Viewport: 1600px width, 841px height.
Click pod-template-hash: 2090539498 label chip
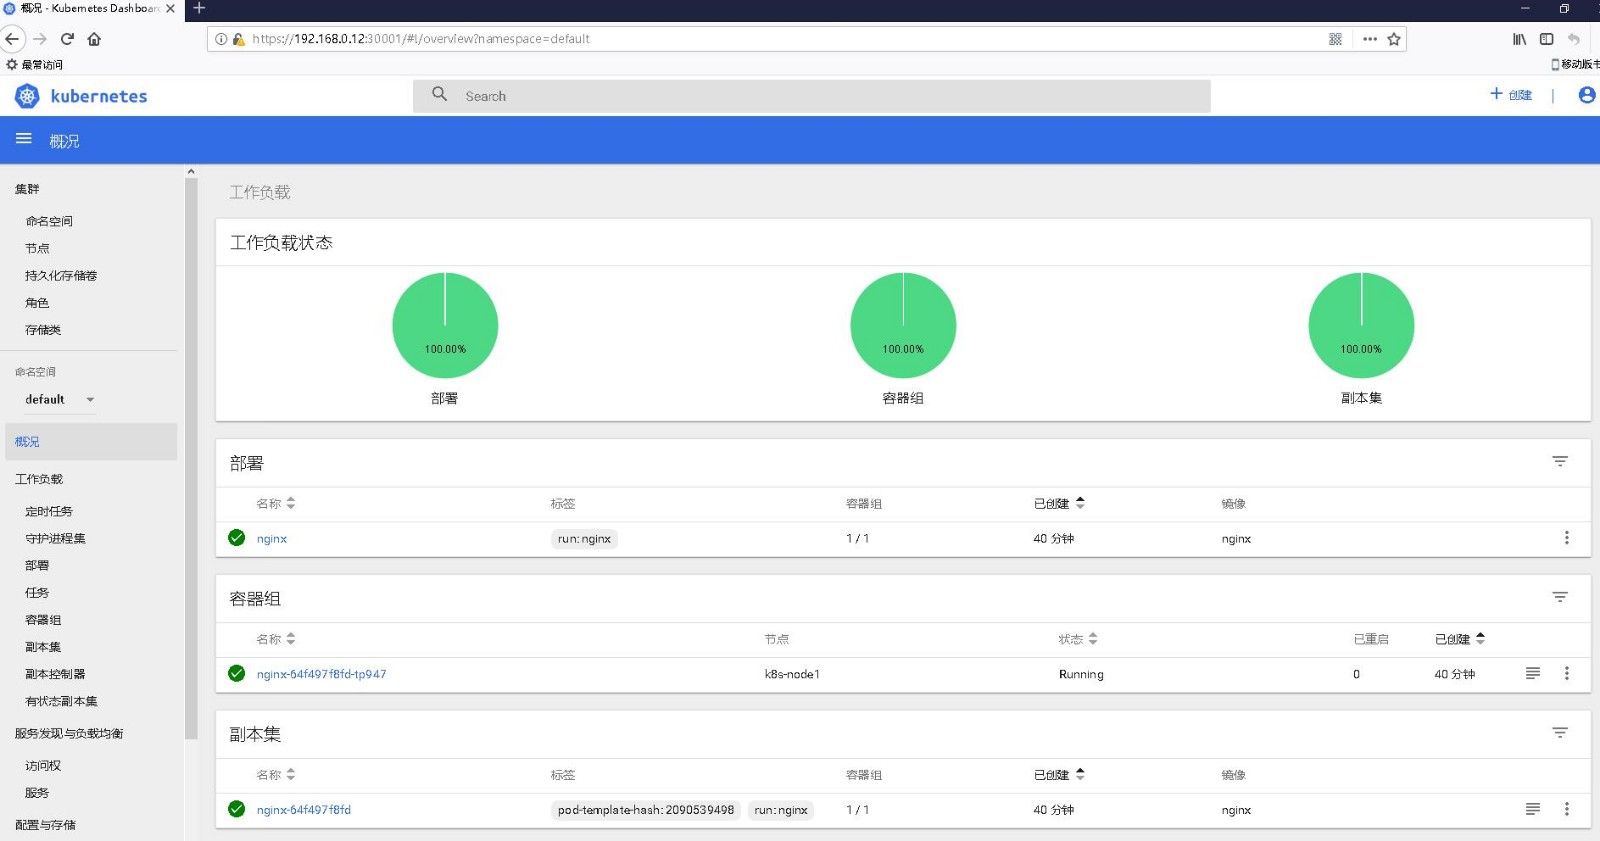(646, 809)
